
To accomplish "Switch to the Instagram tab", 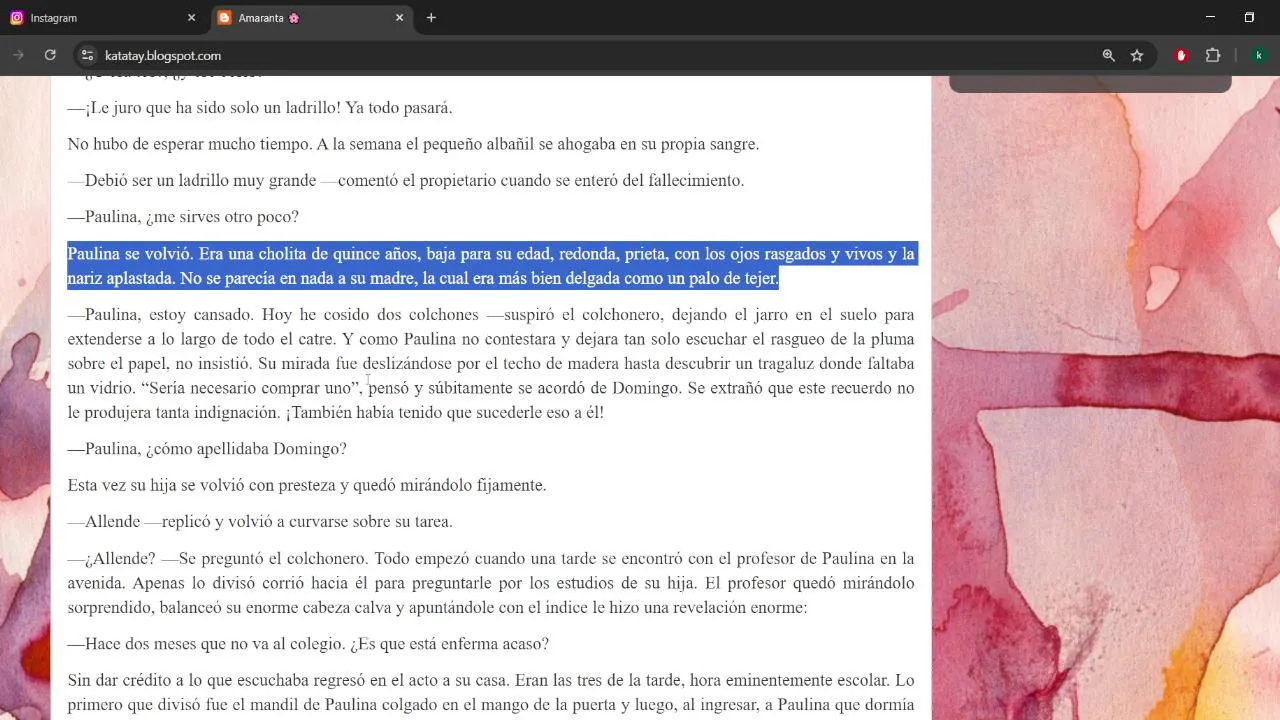I will (103, 18).
